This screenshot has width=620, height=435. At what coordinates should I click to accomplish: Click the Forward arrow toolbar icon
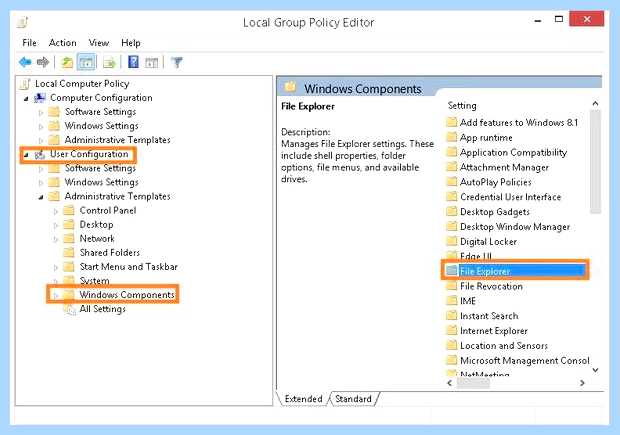coord(43,62)
